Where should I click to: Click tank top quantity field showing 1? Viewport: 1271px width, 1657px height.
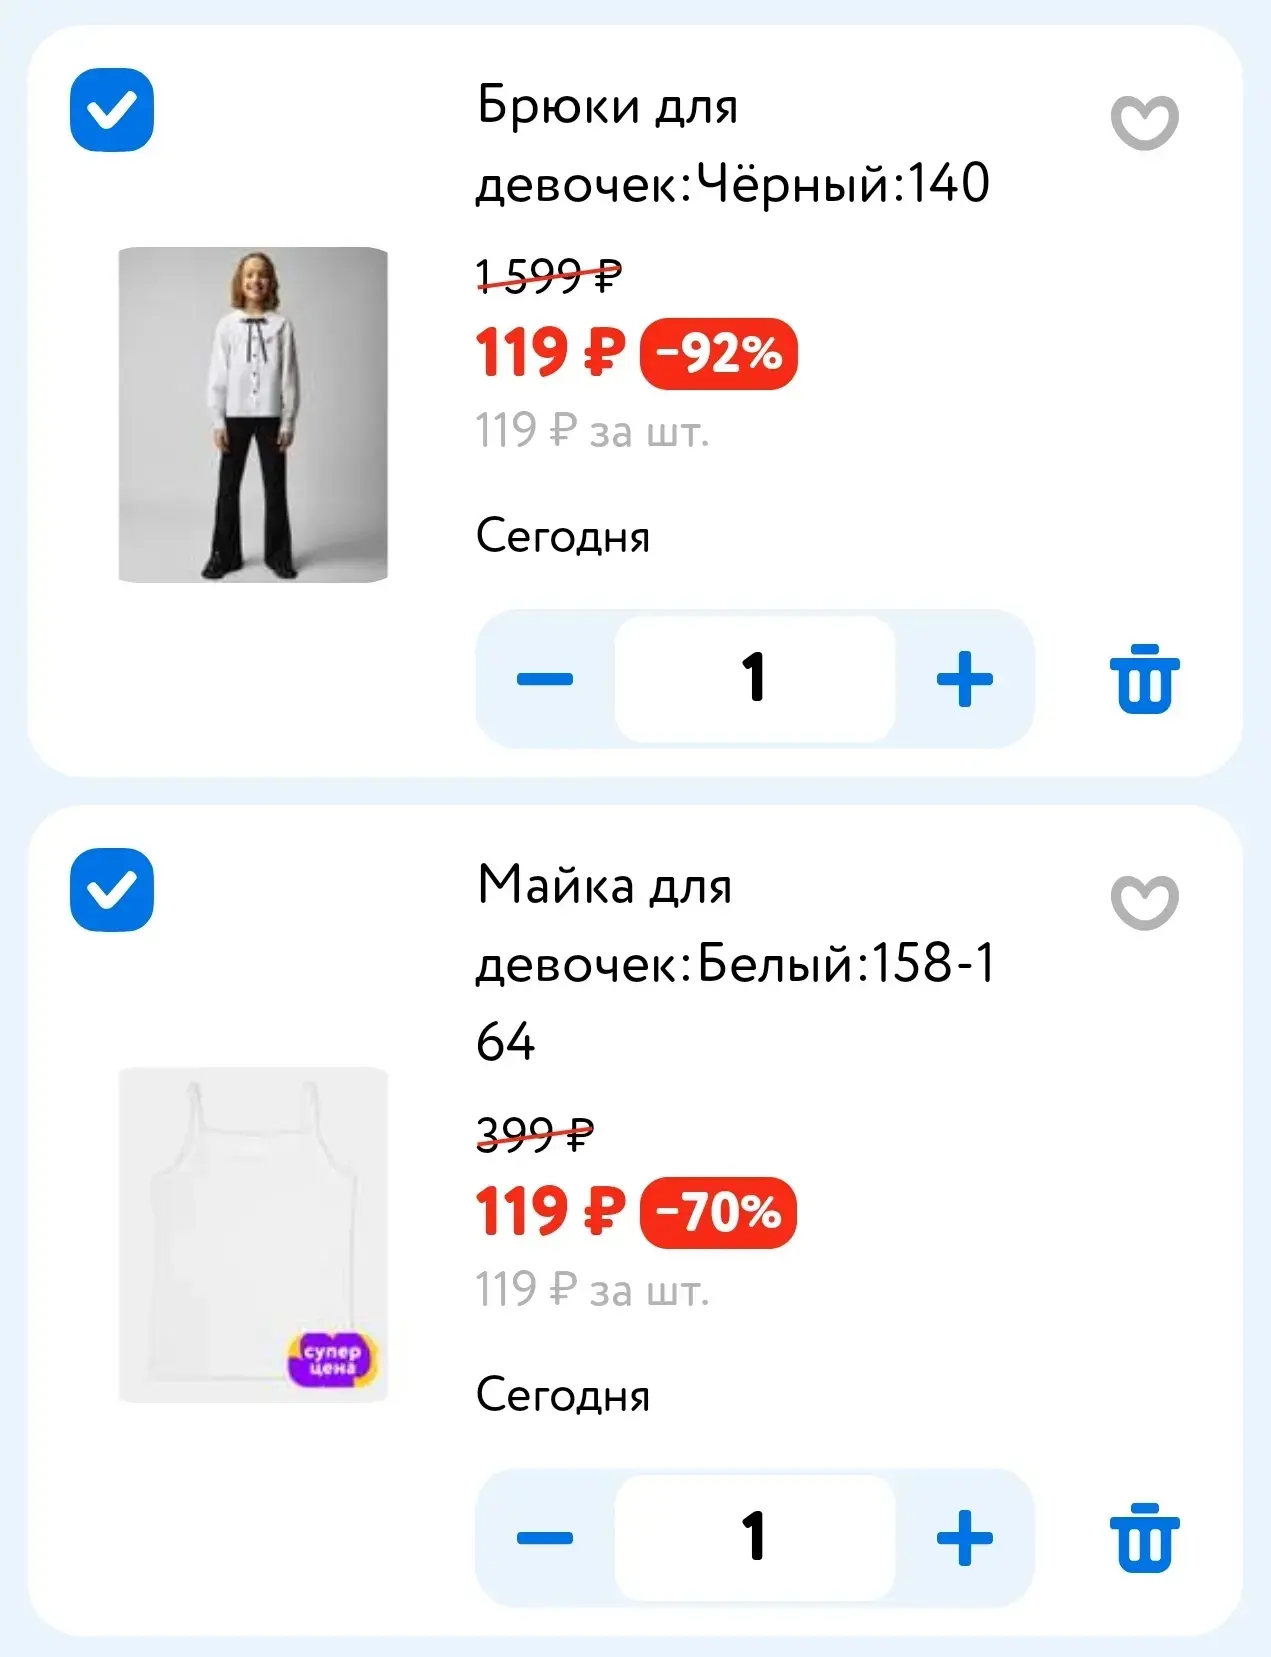[x=754, y=1538]
